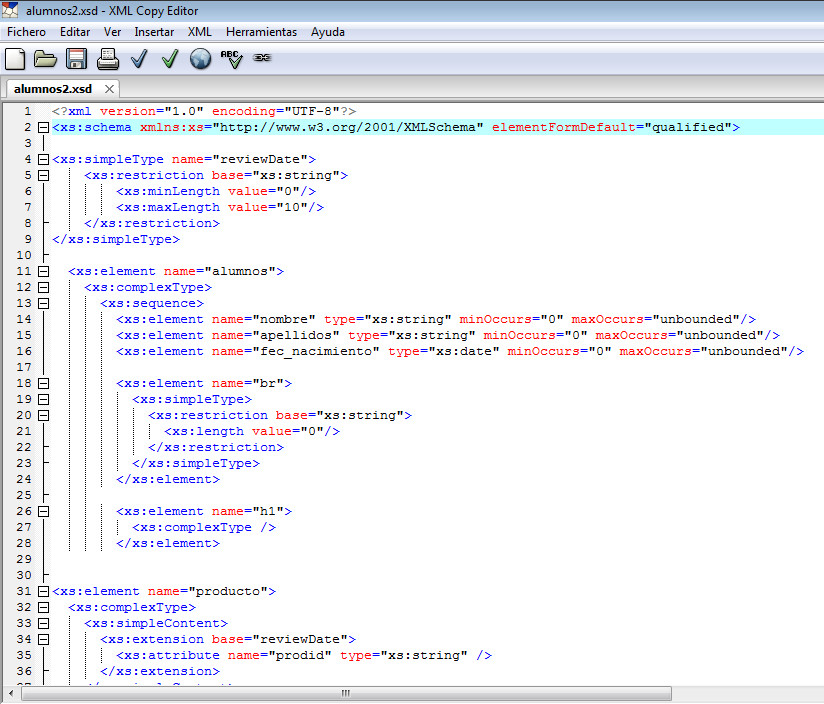Open the Herramientas menu
The height and width of the screenshot is (704, 824).
coord(261,32)
